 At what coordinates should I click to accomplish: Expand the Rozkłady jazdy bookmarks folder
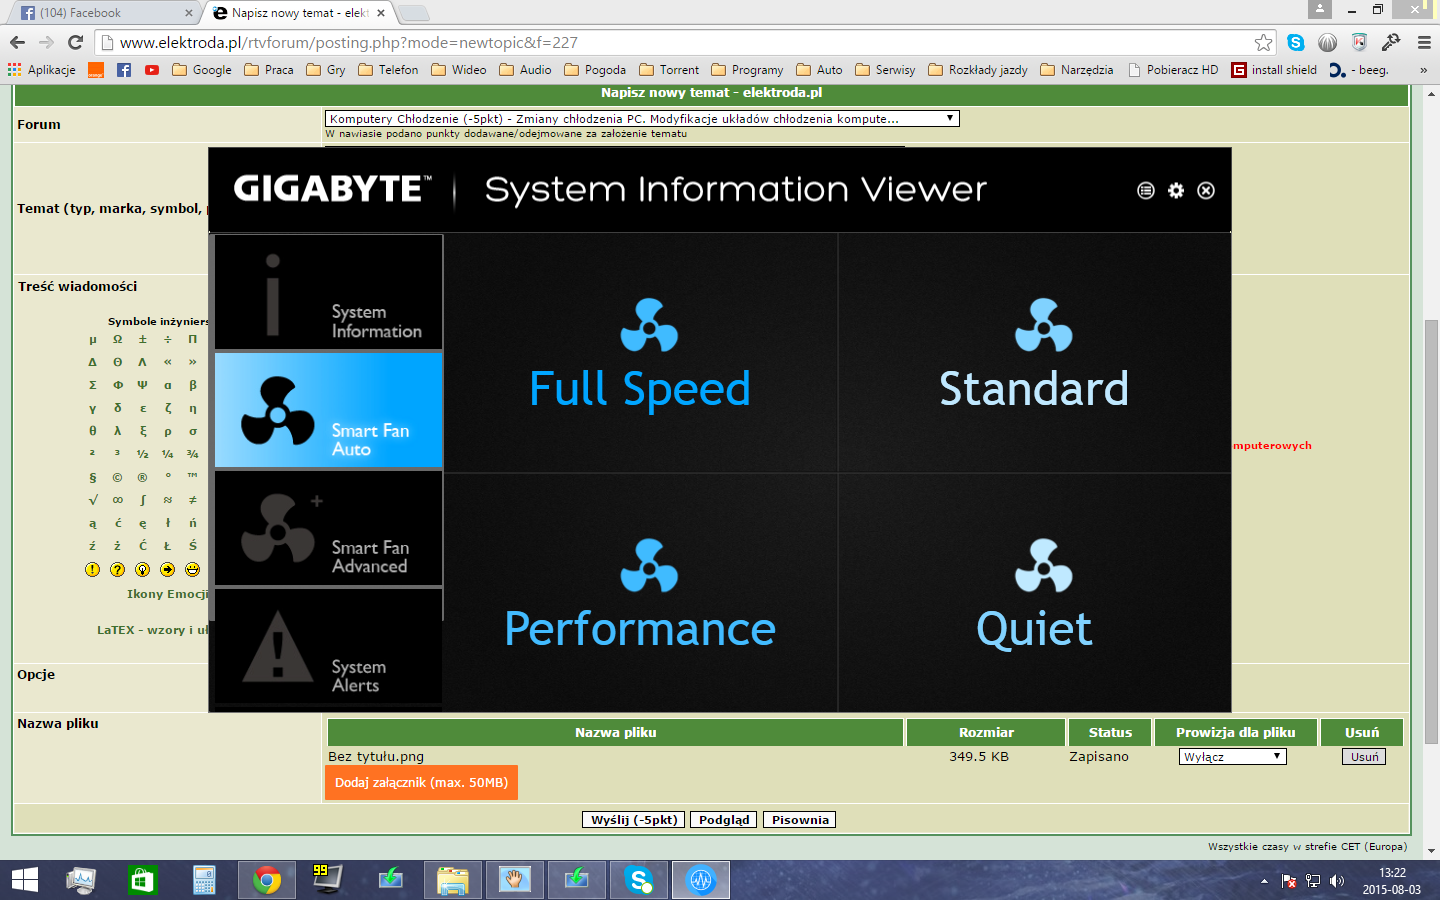click(978, 70)
